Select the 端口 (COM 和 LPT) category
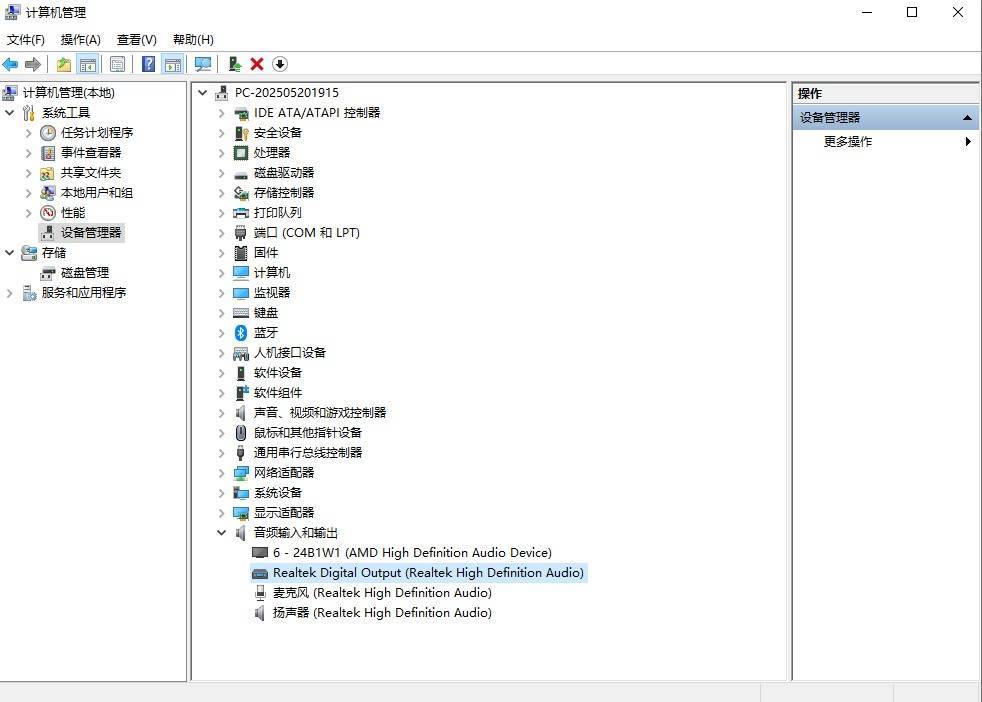This screenshot has height=702, width=982. click(306, 232)
